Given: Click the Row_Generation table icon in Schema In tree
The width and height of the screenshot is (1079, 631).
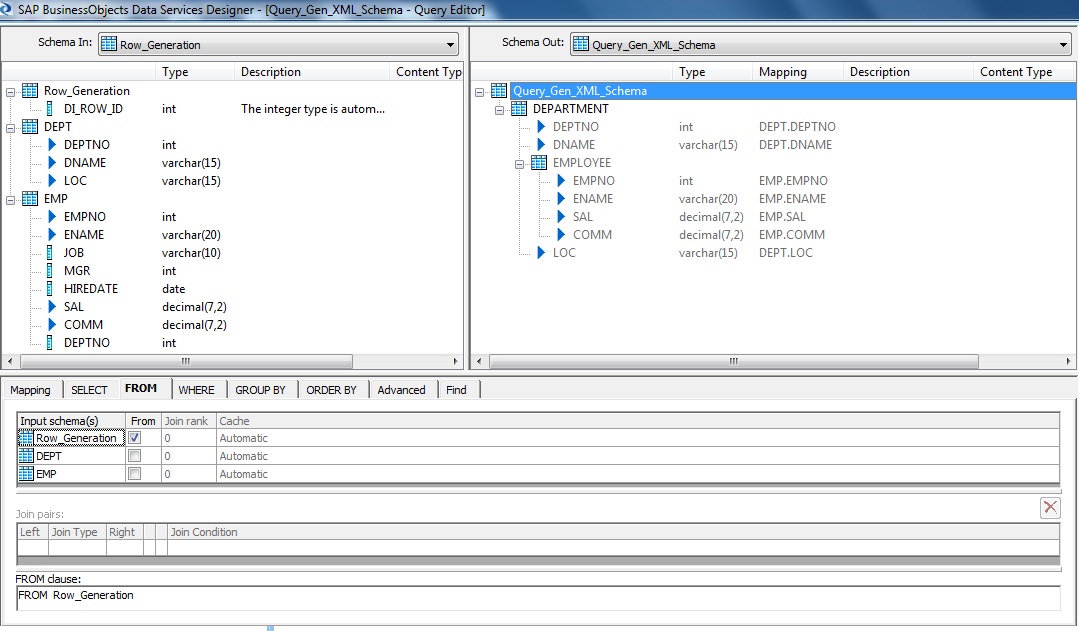Looking at the screenshot, I should pos(30,91).
